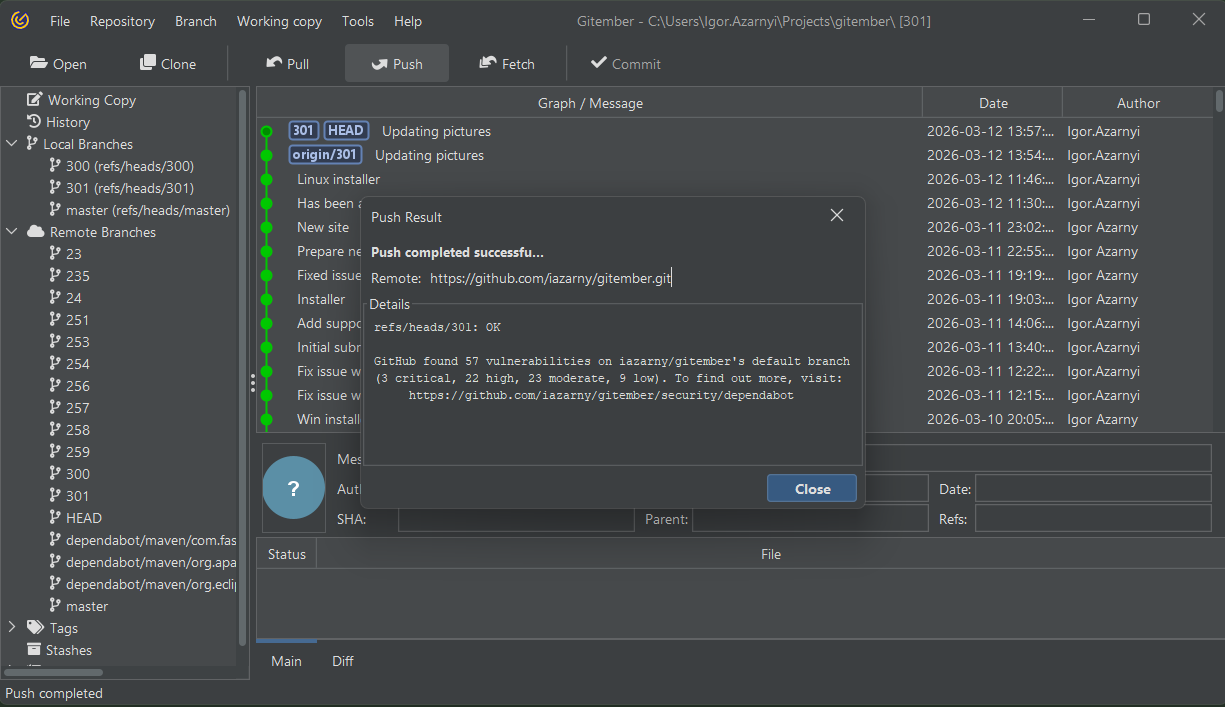
Task: Dismiss Push Result dialog with X
Action: [837, 216]
